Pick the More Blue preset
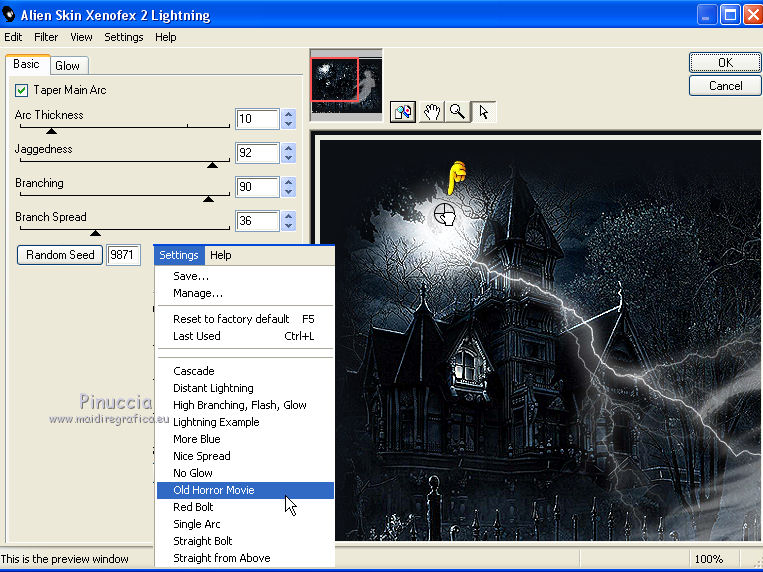 [245, 439]
